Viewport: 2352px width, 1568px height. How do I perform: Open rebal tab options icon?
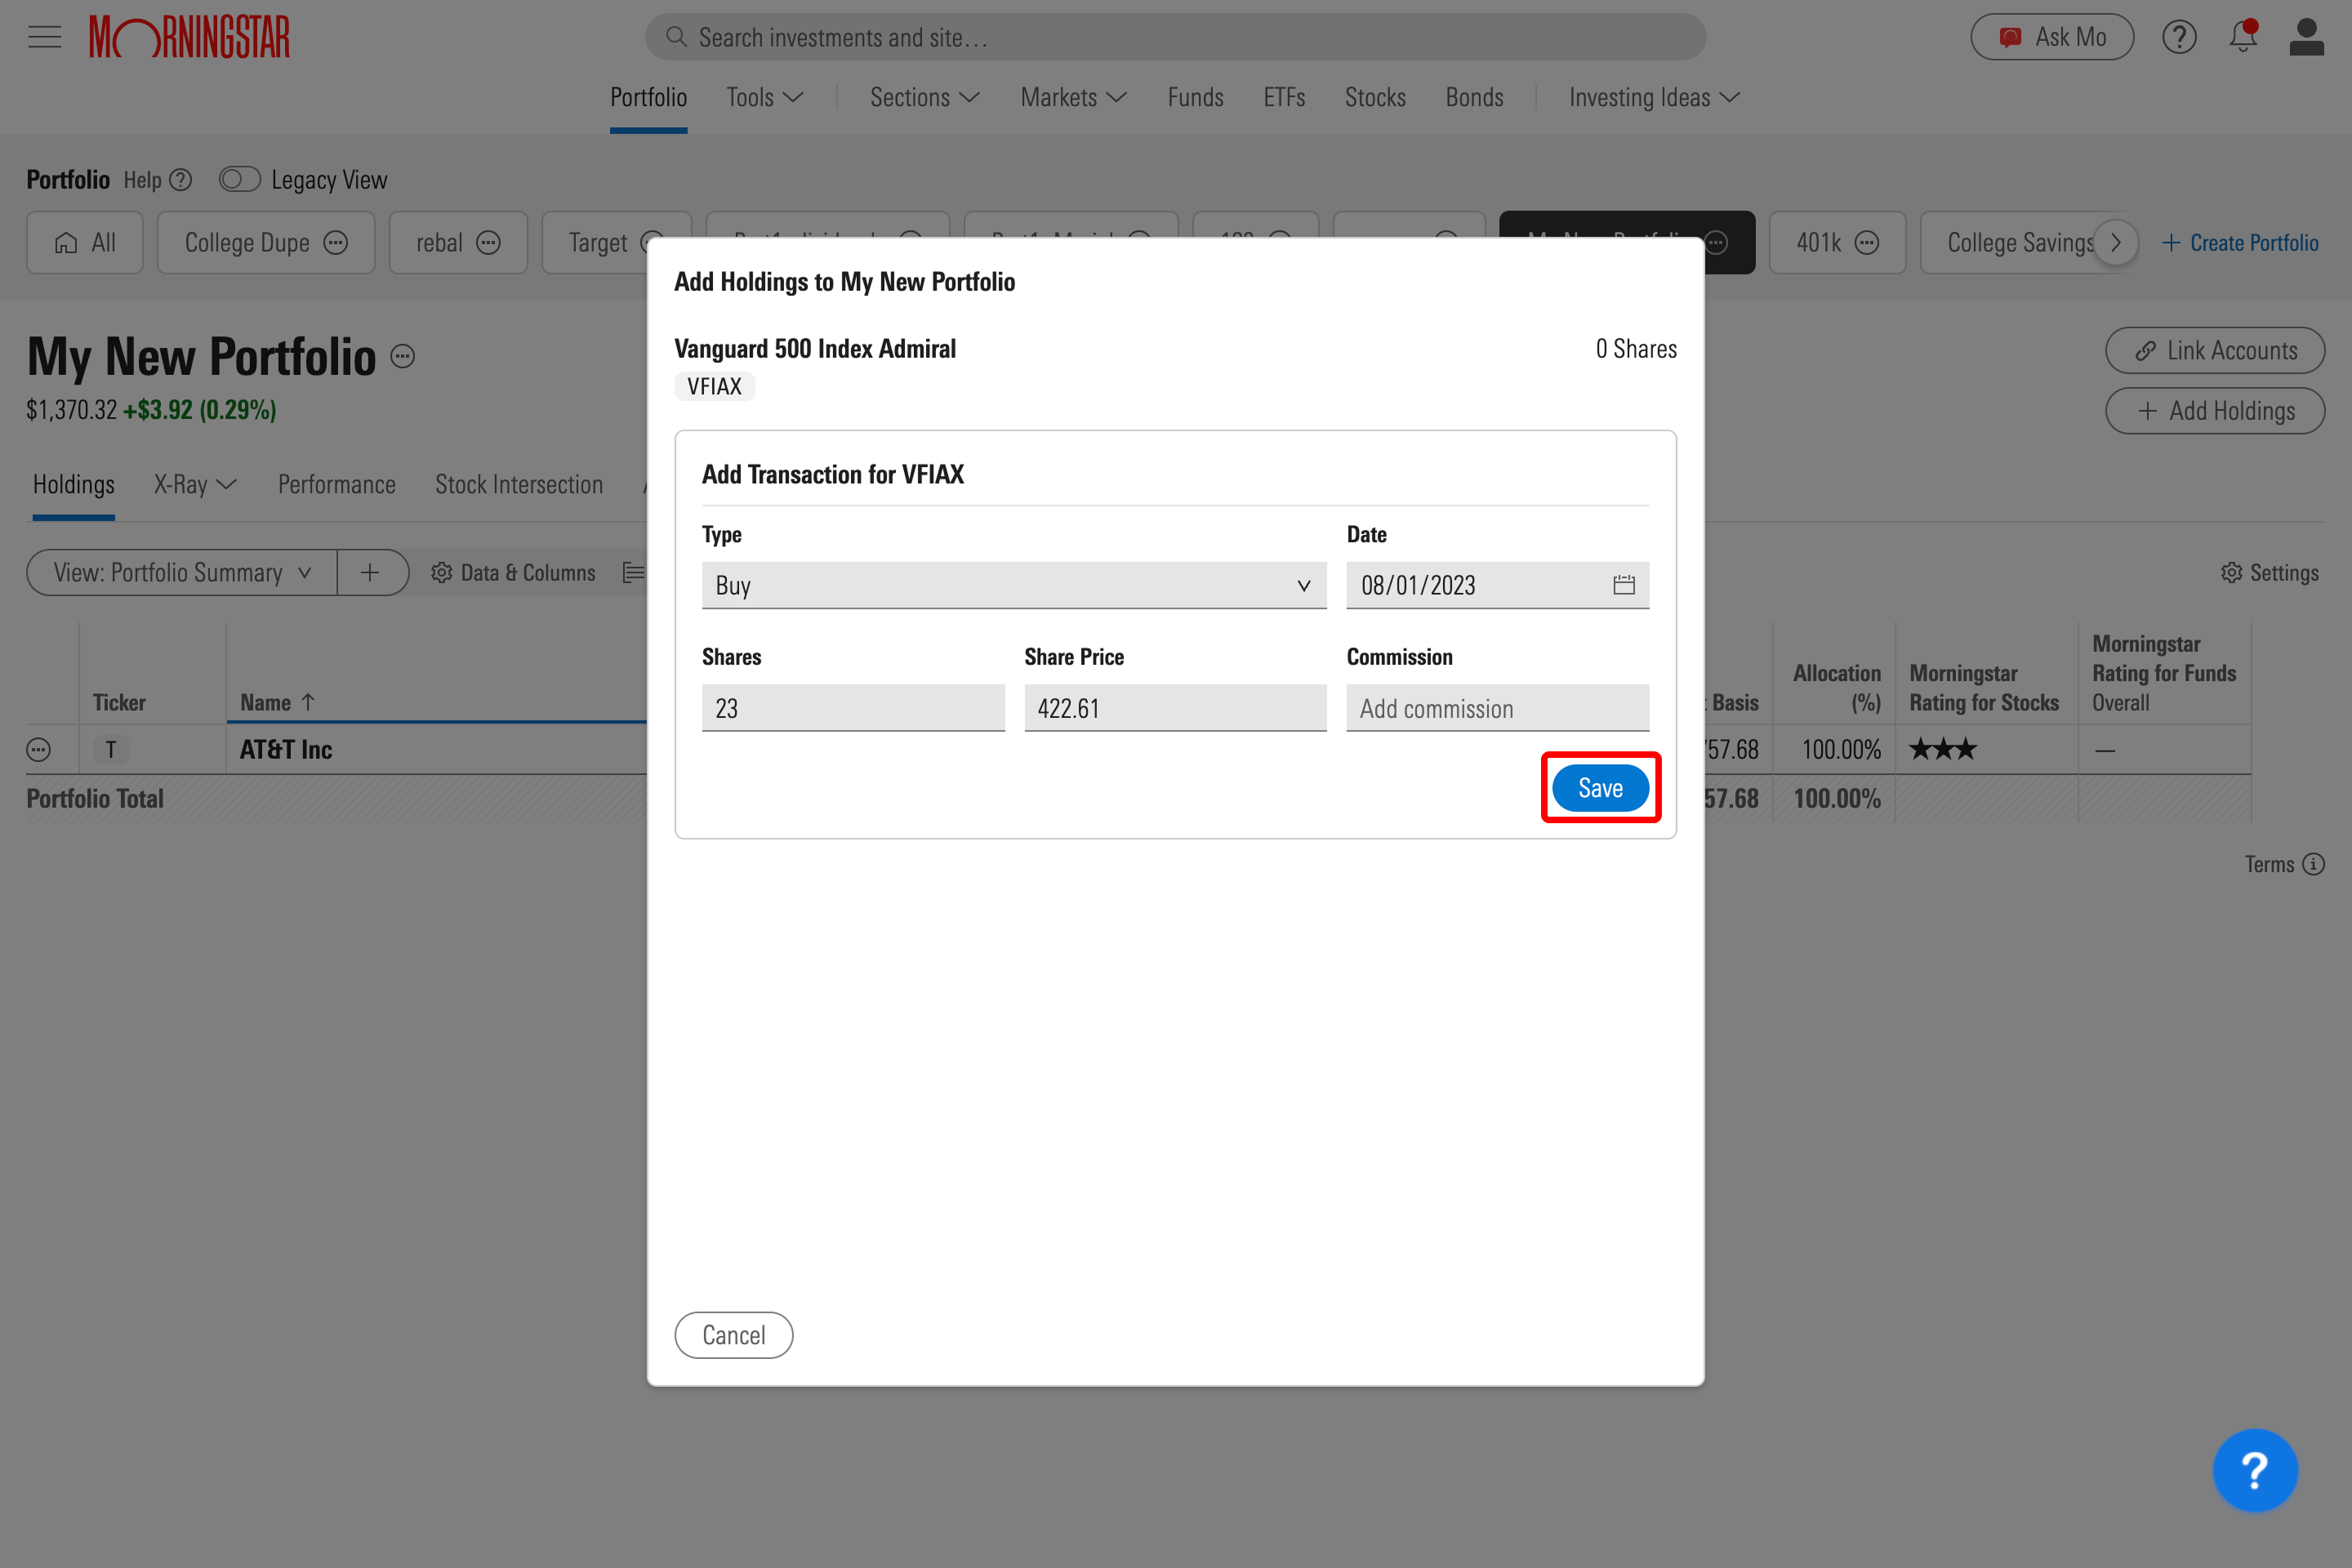(488, 243)
